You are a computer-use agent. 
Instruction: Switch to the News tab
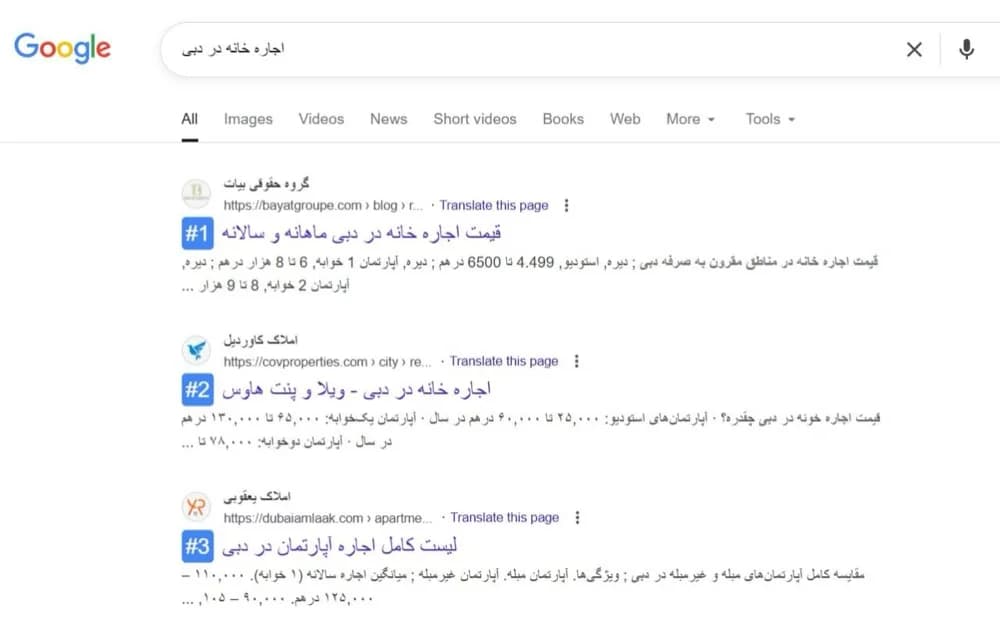[x=388, y=119]
